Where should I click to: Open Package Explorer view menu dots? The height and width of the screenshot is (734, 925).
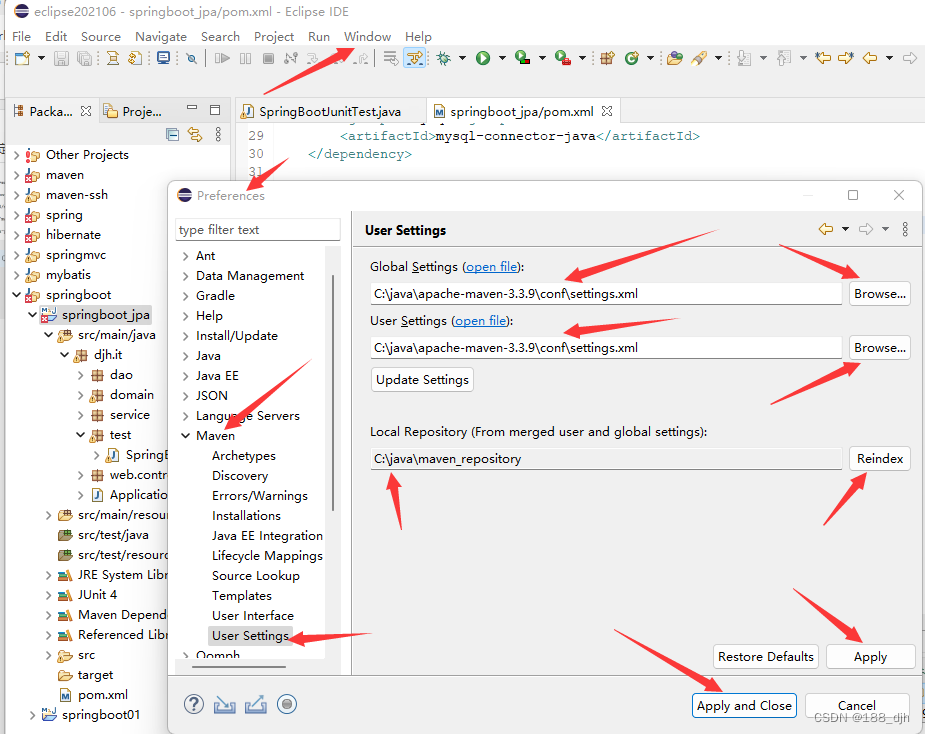click(218, 135)
